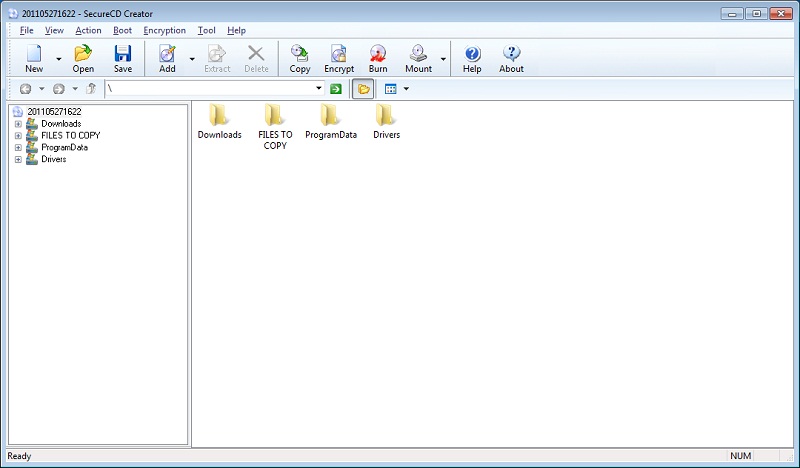Select Downloads in the folder tree

point(61,124)
